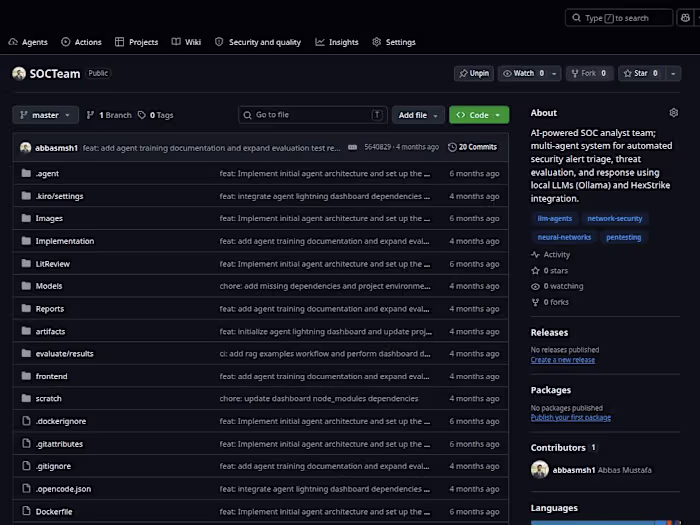Open the Agents tab
The height and width of the screenshot is (525, 700).
point(28,42)
